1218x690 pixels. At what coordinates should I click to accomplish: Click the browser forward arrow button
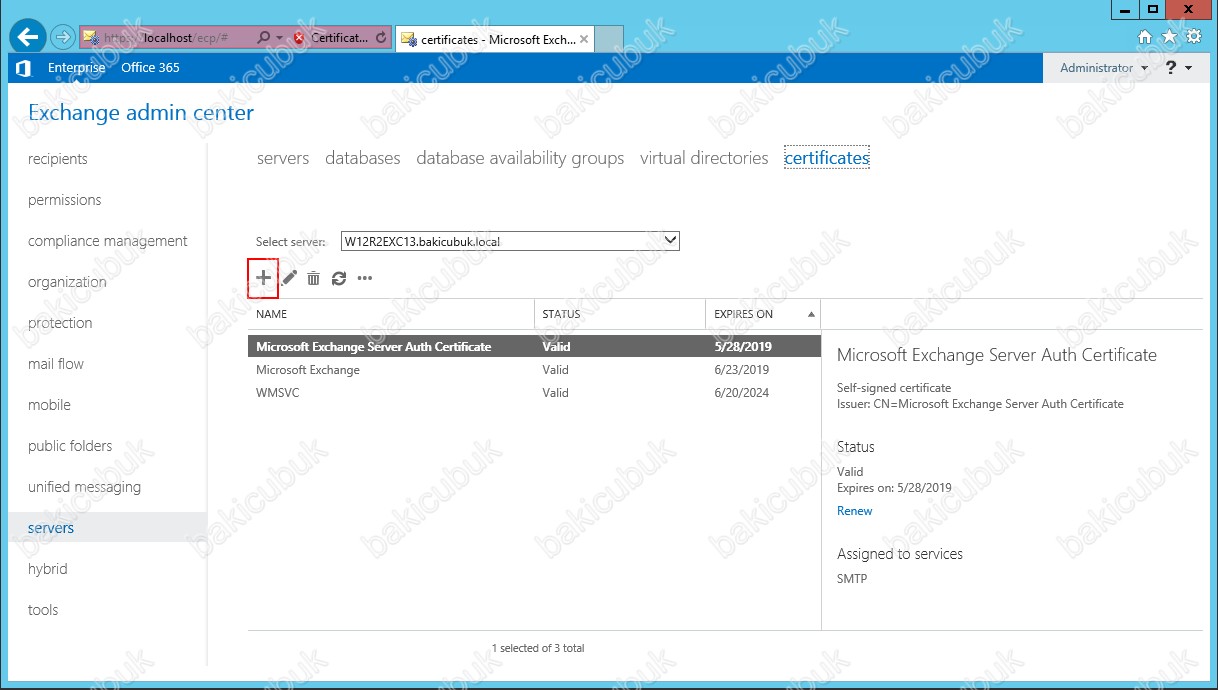tap(62, 38)
